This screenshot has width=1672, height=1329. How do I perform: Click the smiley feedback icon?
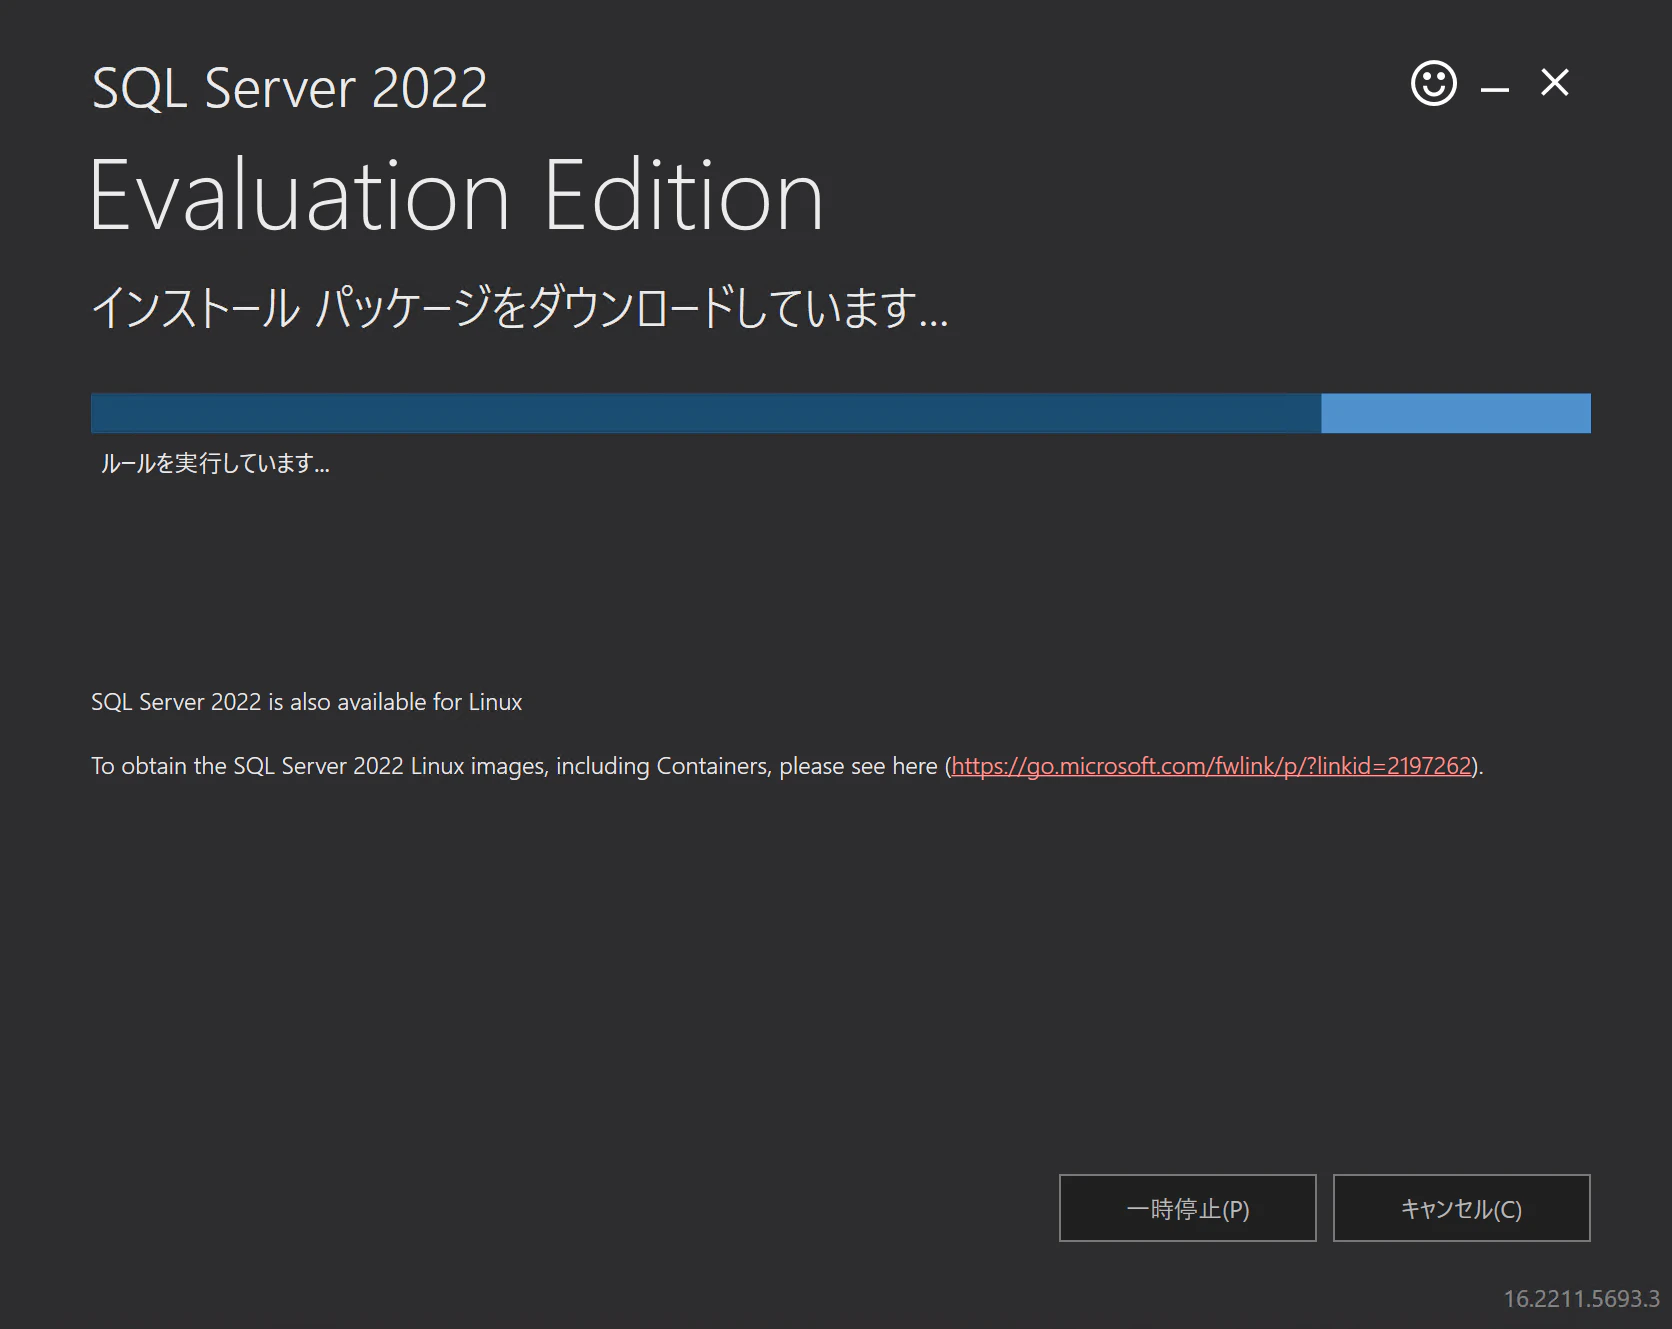click(1433, 83)
